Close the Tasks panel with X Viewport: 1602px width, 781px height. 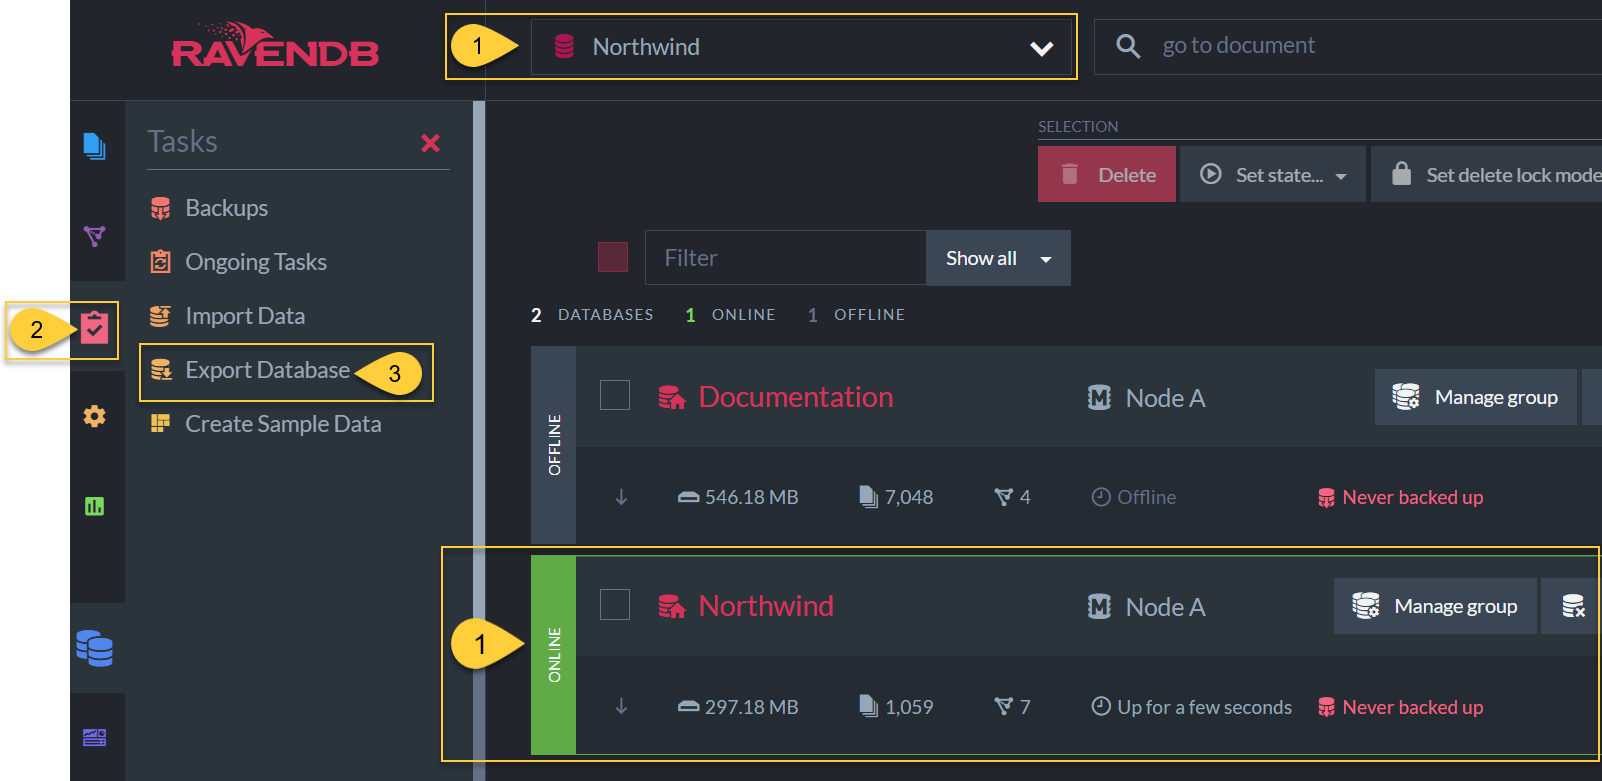[431, 143]
